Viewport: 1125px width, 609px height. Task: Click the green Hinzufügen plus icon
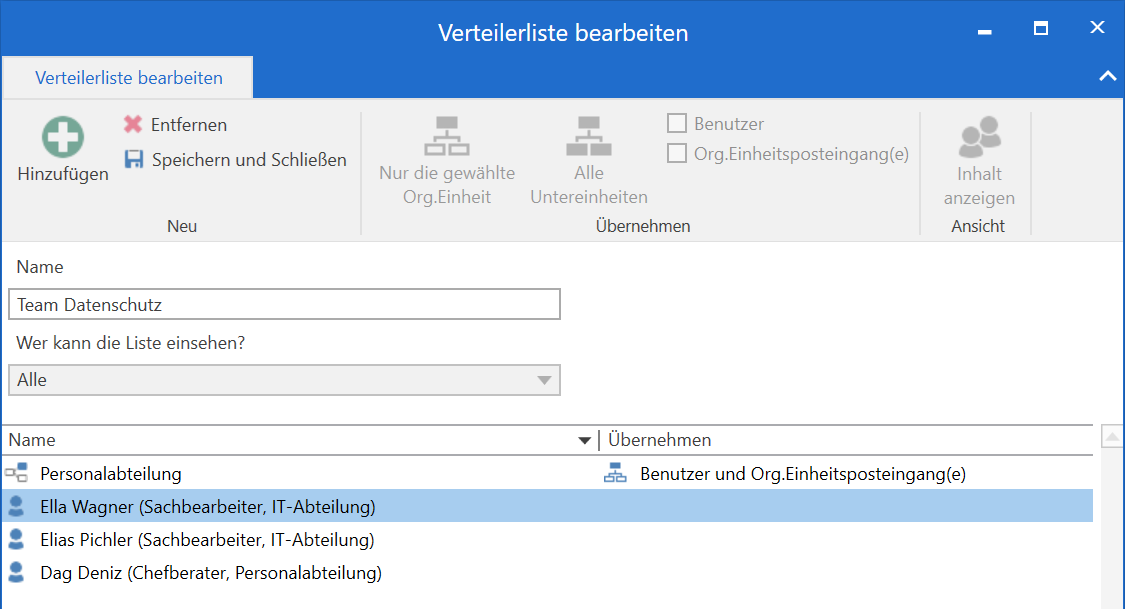point(62,136)
